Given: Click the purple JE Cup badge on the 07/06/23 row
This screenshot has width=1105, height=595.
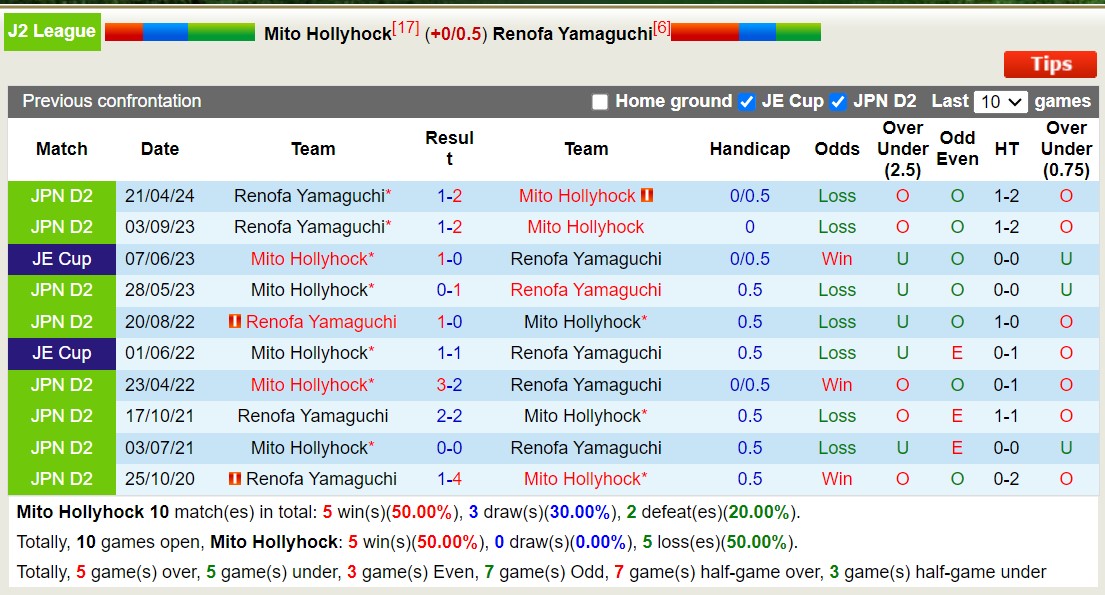Looking at the screenshot, I should pyautogui.click(x=61, y=259).
